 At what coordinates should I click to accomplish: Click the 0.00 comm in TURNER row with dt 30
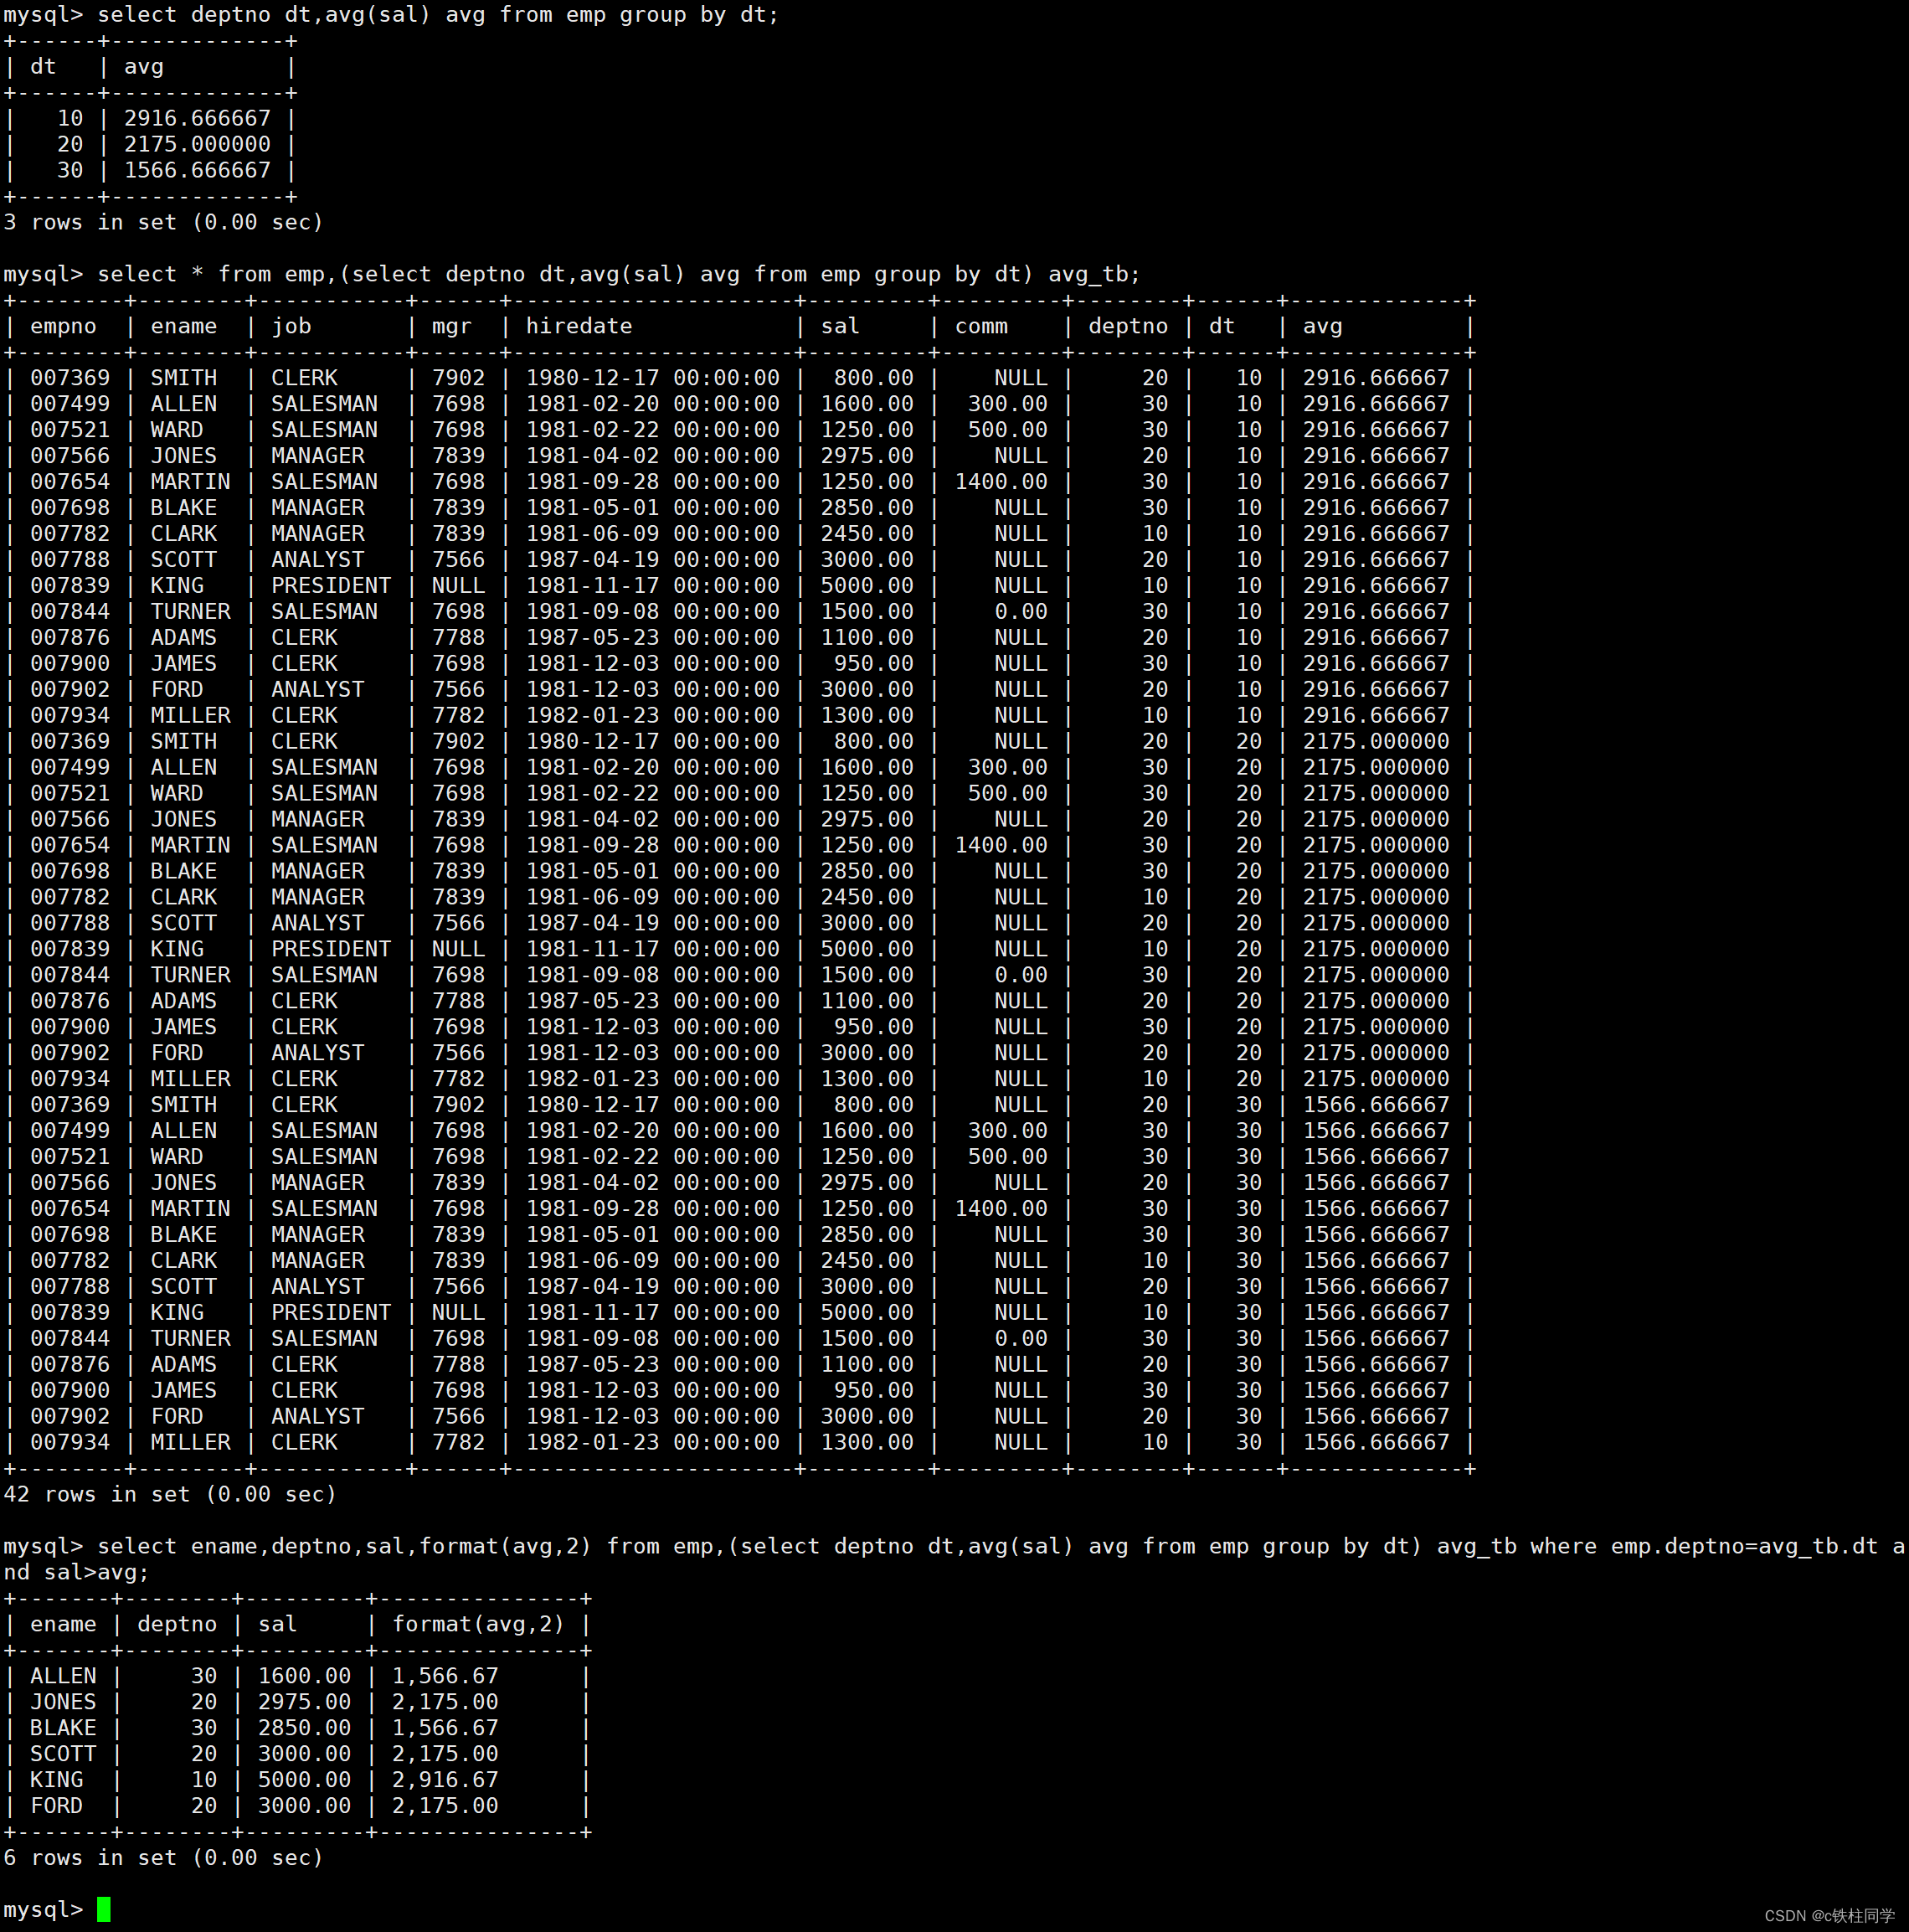pos(1021,1338)
